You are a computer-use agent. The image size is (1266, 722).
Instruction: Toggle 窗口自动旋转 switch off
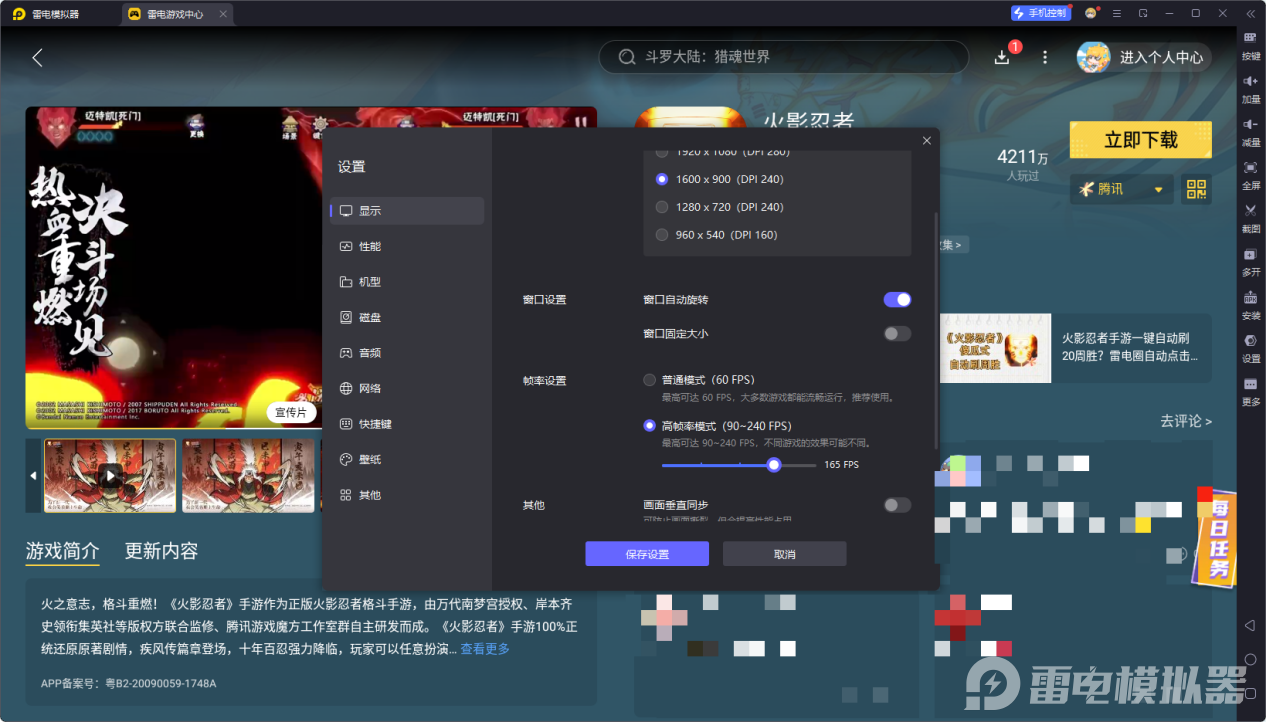pyautogui.click(x=897, y=299)
